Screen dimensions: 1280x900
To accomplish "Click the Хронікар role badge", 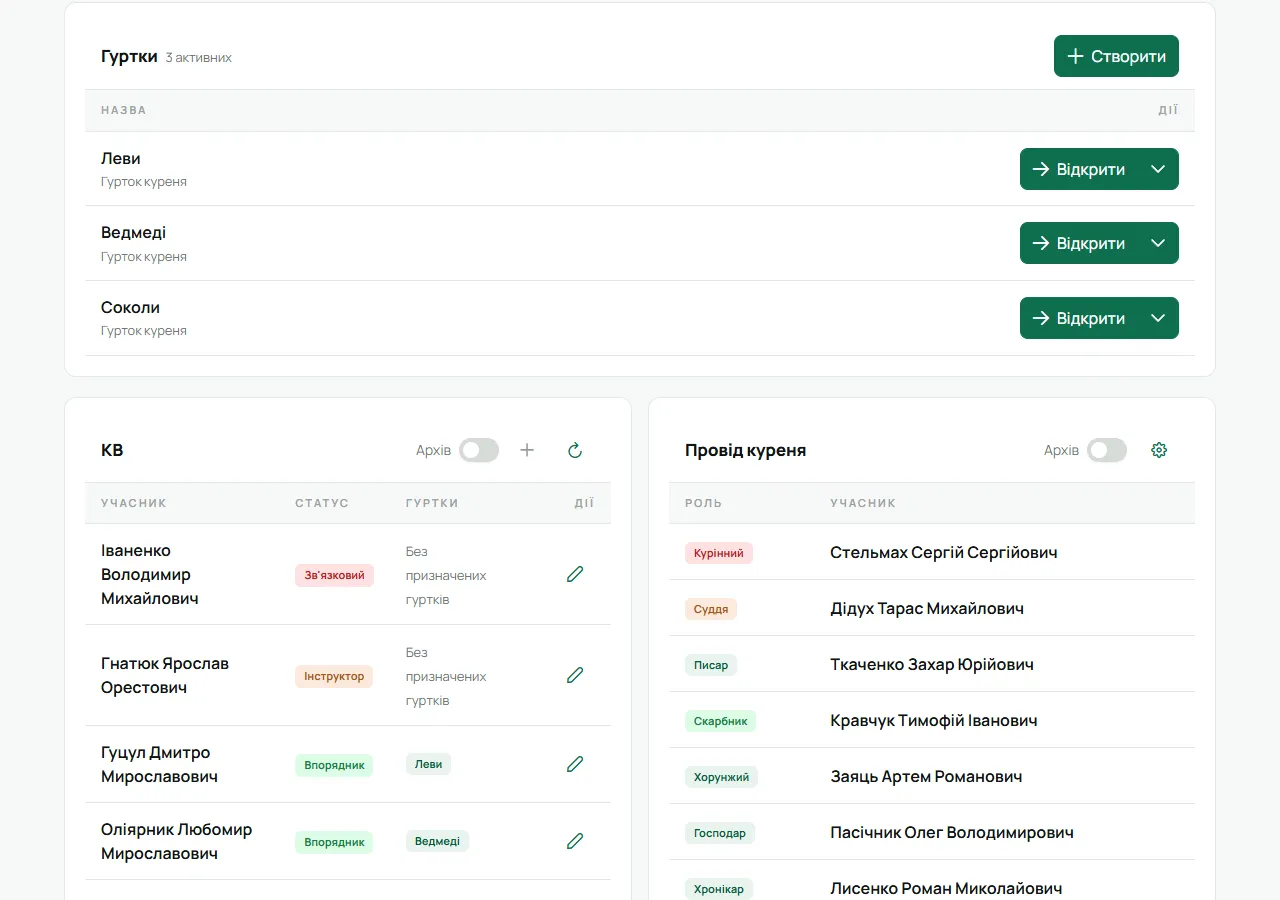I will (x=719, y=889).
